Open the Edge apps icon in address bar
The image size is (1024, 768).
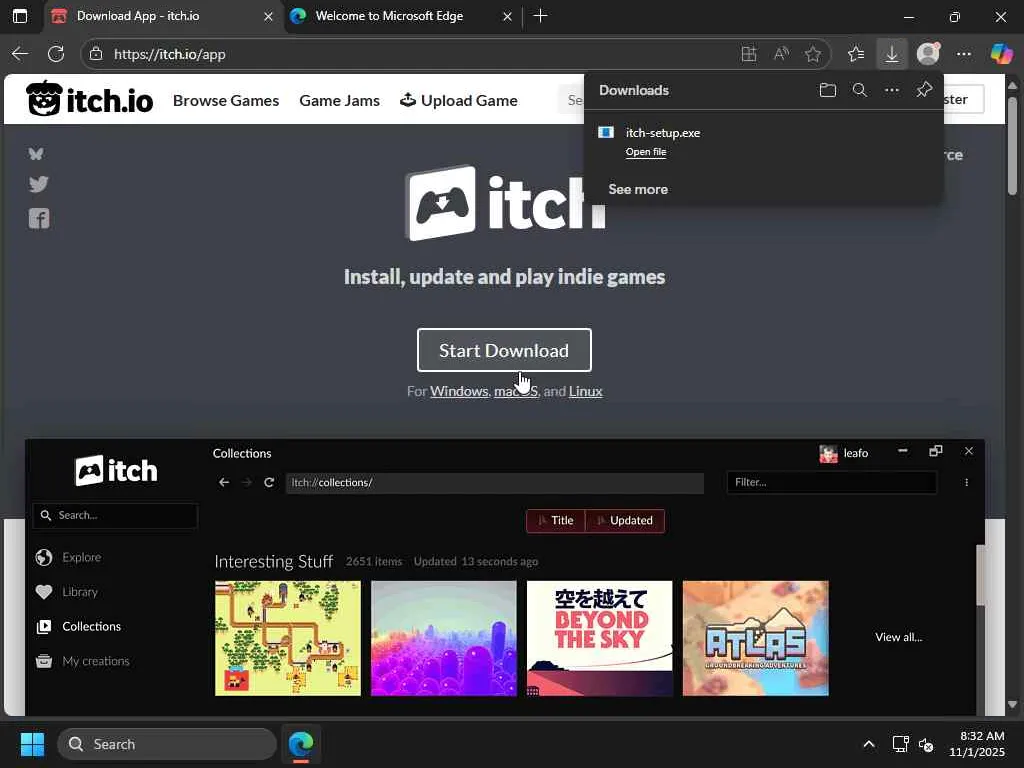[749, 54]
